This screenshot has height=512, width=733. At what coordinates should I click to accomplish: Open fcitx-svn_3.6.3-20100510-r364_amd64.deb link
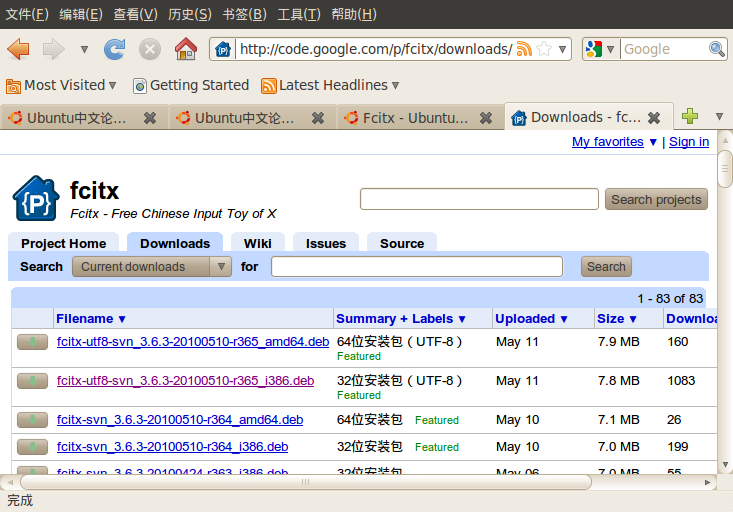coord(180,420)
